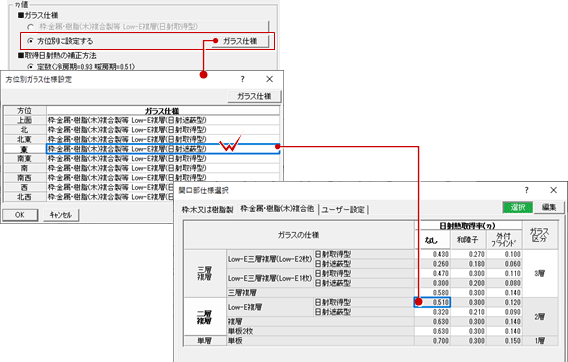The image size is (568, 362).
Task: Select the 上面 row glass specification
Action: coord(163,120)
